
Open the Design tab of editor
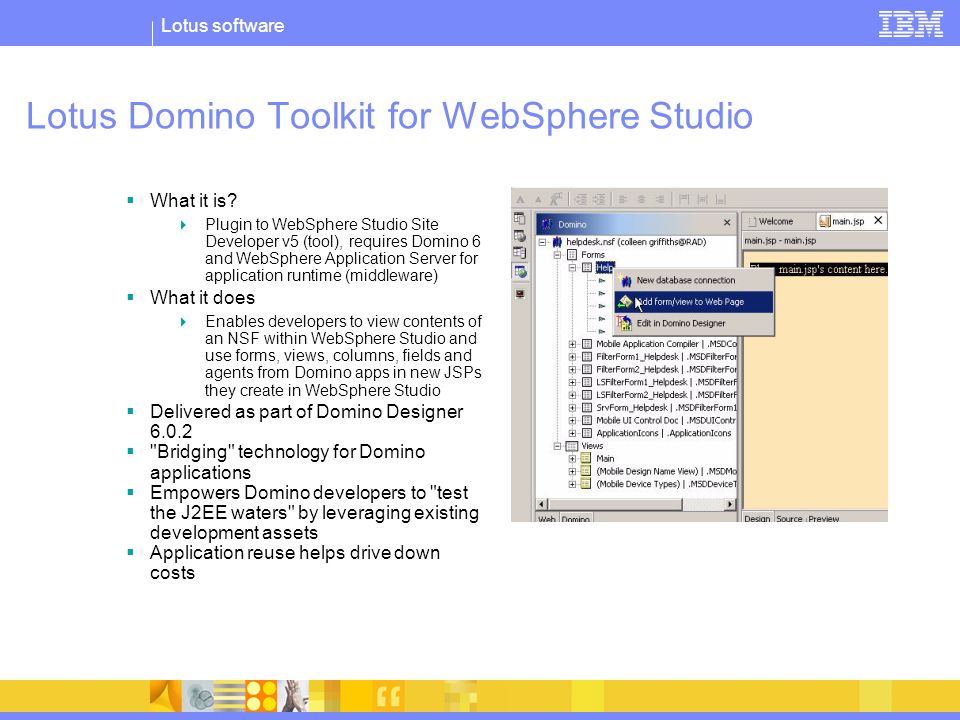(757, 518)
